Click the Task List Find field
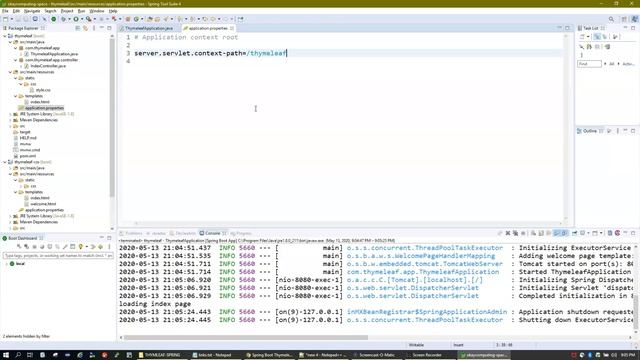 (589, 64)
